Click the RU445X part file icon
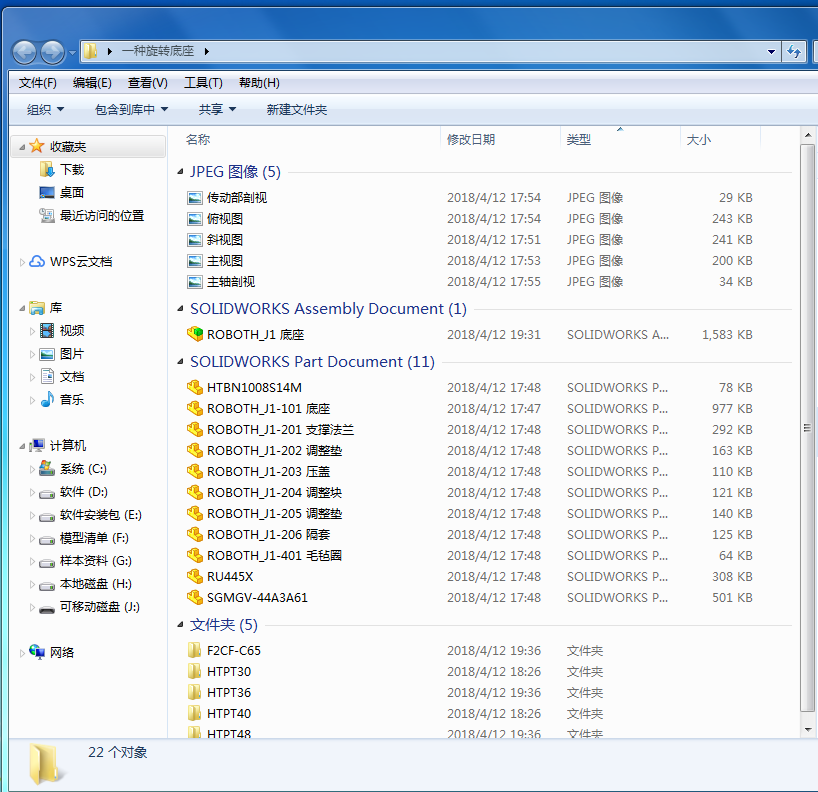The image size is (818, 792). (x=195, y=576)
